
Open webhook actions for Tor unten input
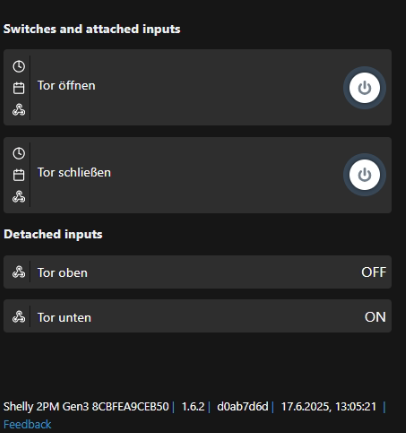tap(19, 317)
